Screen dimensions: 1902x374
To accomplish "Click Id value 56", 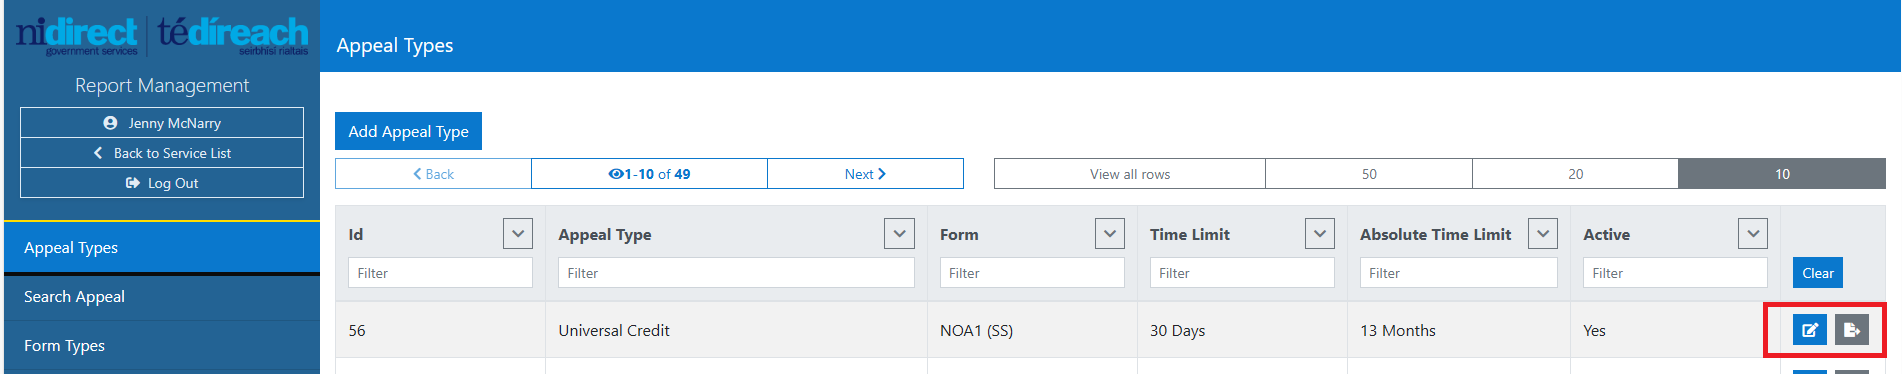I will 357,331.
